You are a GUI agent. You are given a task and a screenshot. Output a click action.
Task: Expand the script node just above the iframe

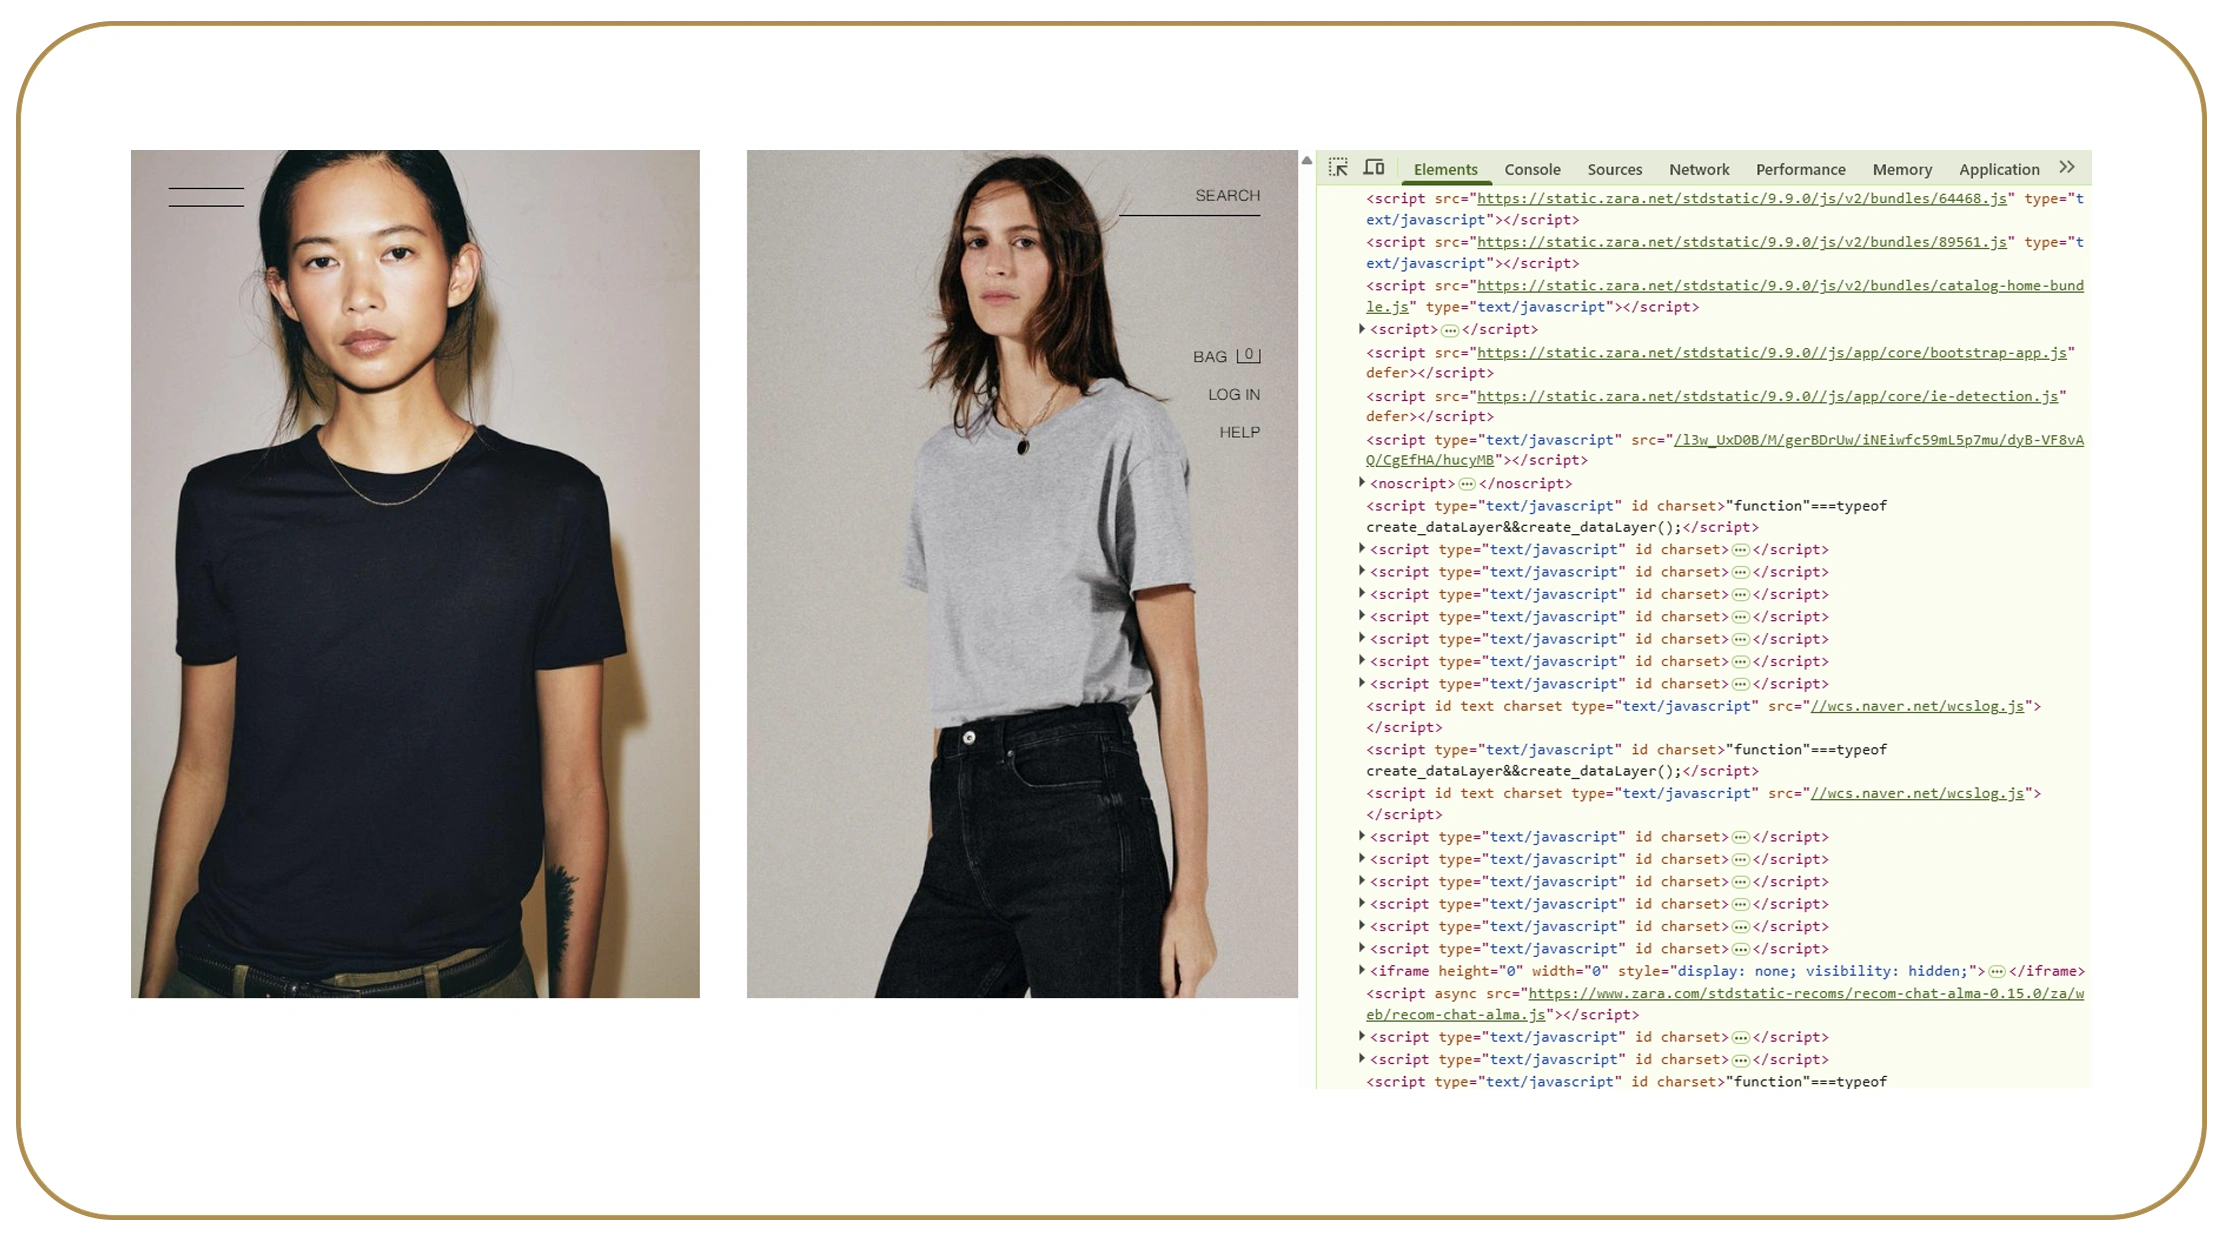(1361, 947)
